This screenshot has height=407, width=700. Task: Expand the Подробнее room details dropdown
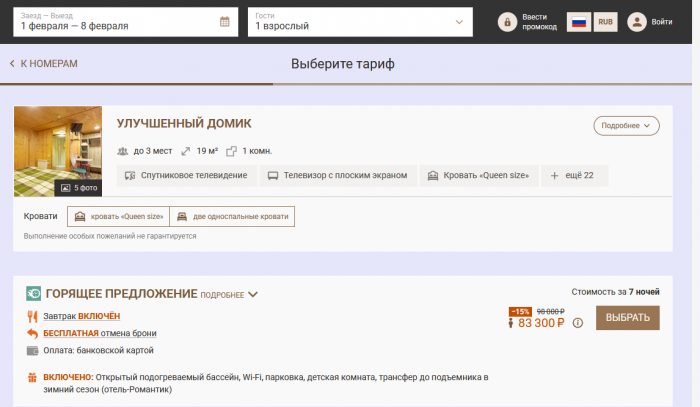[626, 125]
